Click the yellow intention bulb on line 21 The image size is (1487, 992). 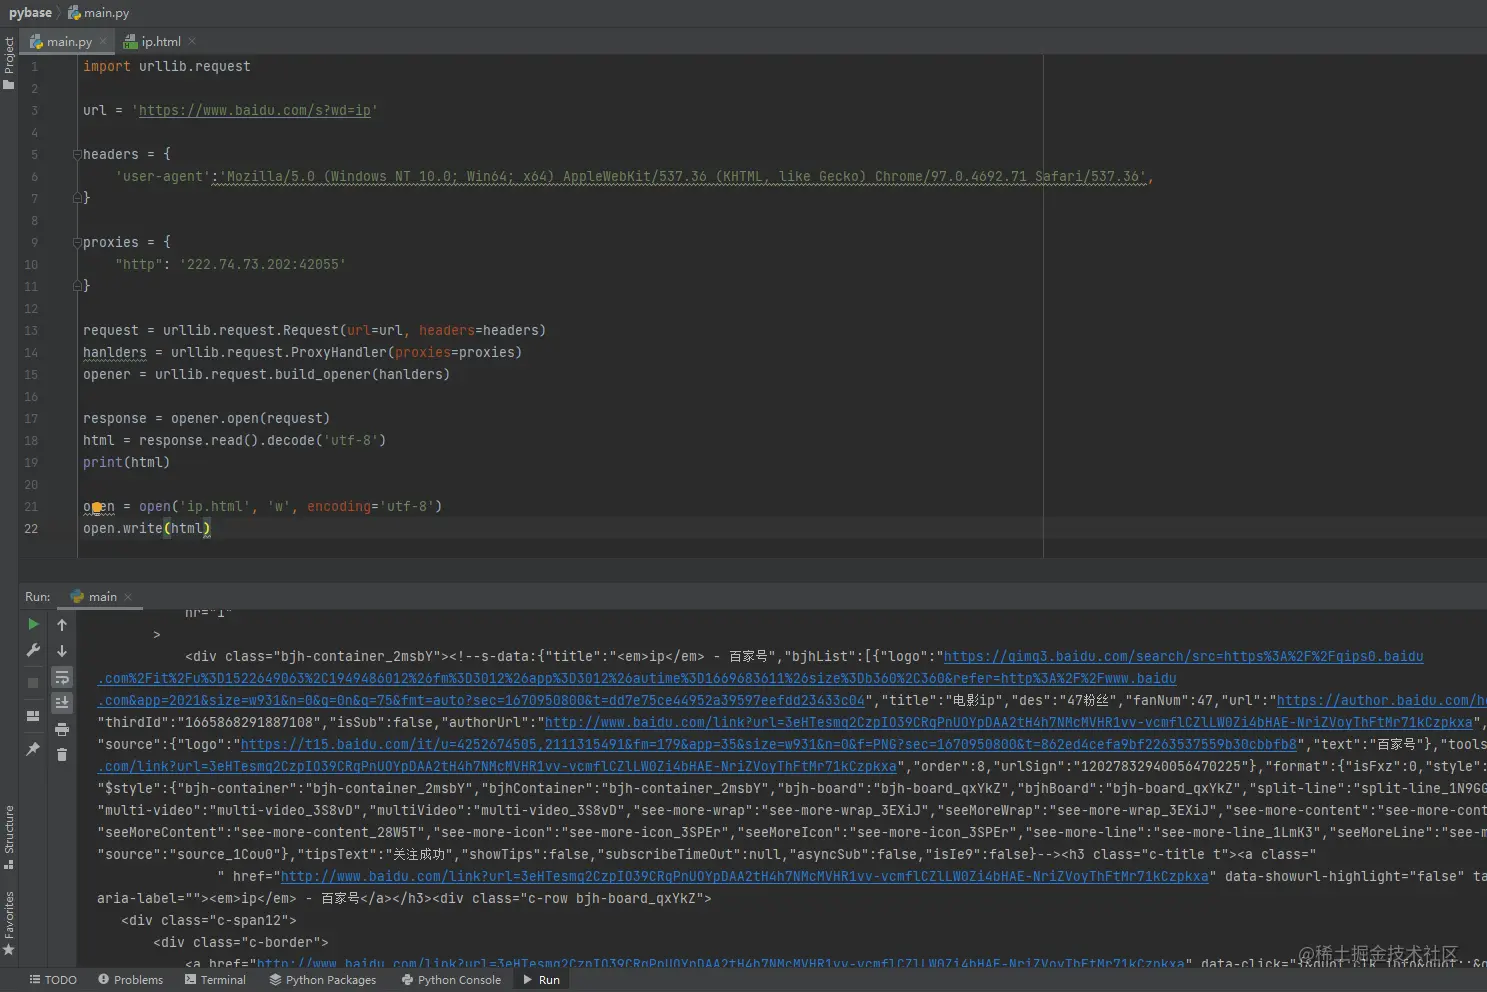click(97, 508)
